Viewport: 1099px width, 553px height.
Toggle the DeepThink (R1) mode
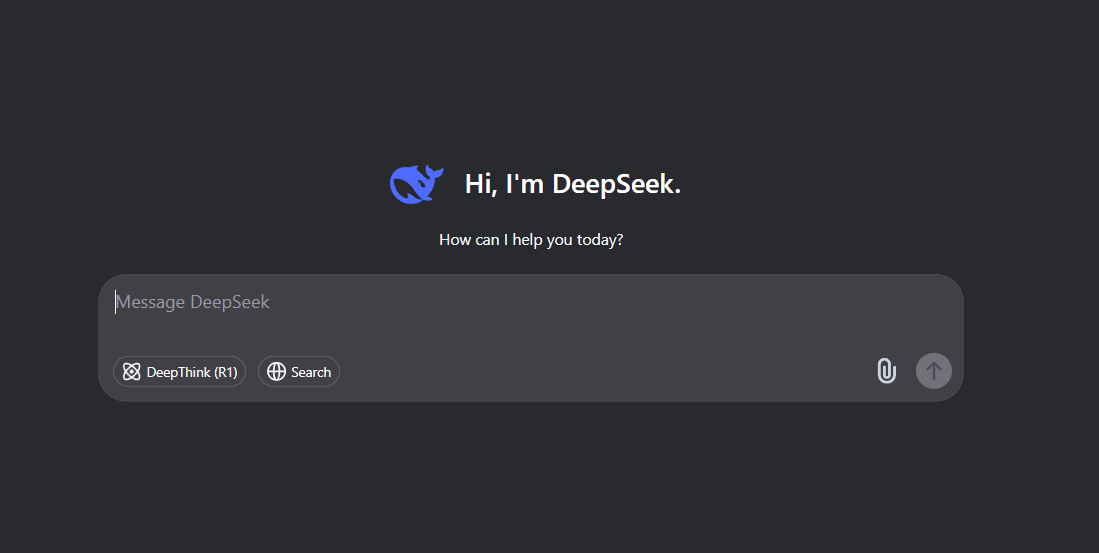179,371
